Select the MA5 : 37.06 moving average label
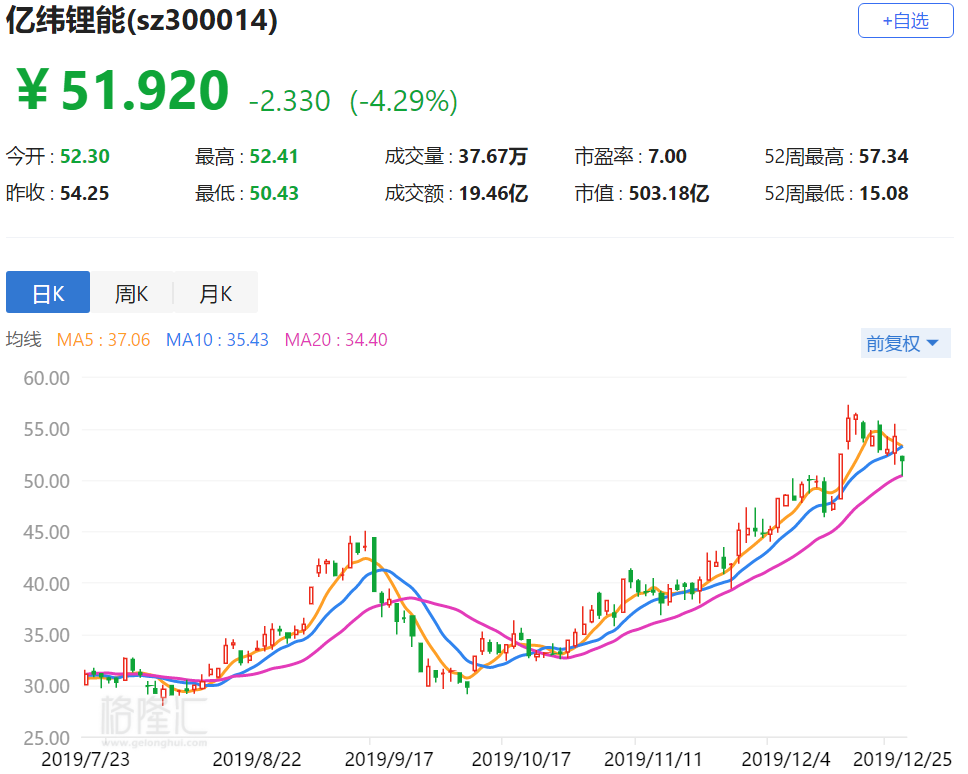 click(103, 339)
